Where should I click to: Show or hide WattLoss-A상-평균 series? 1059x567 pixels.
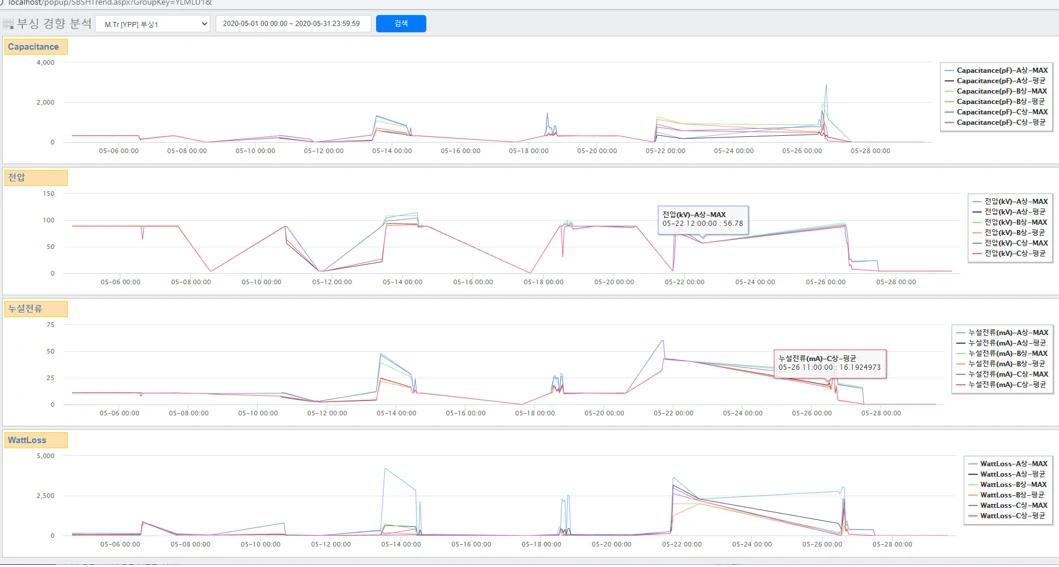point(1008,474)
